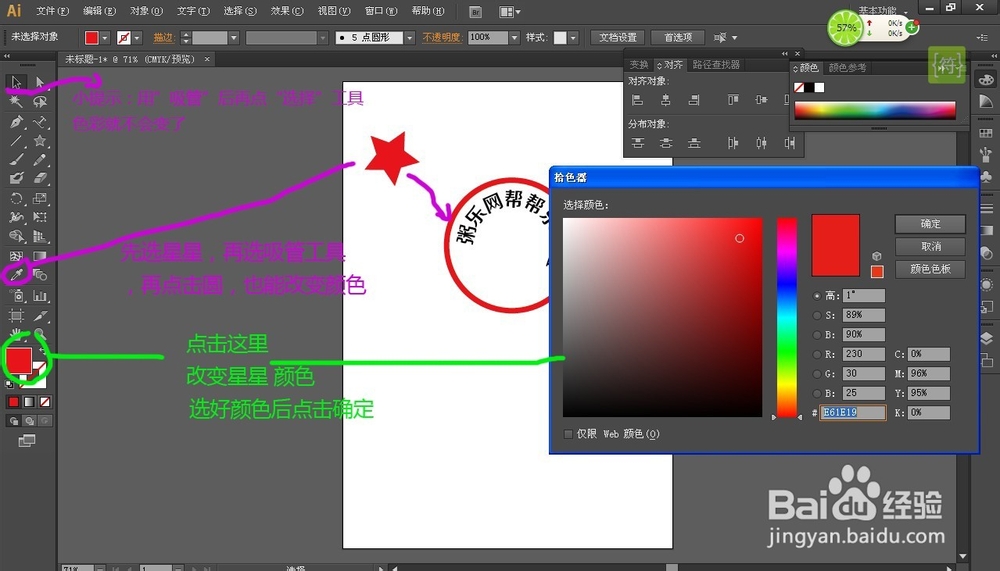Click horizontal align left icon

coord(637,100)
